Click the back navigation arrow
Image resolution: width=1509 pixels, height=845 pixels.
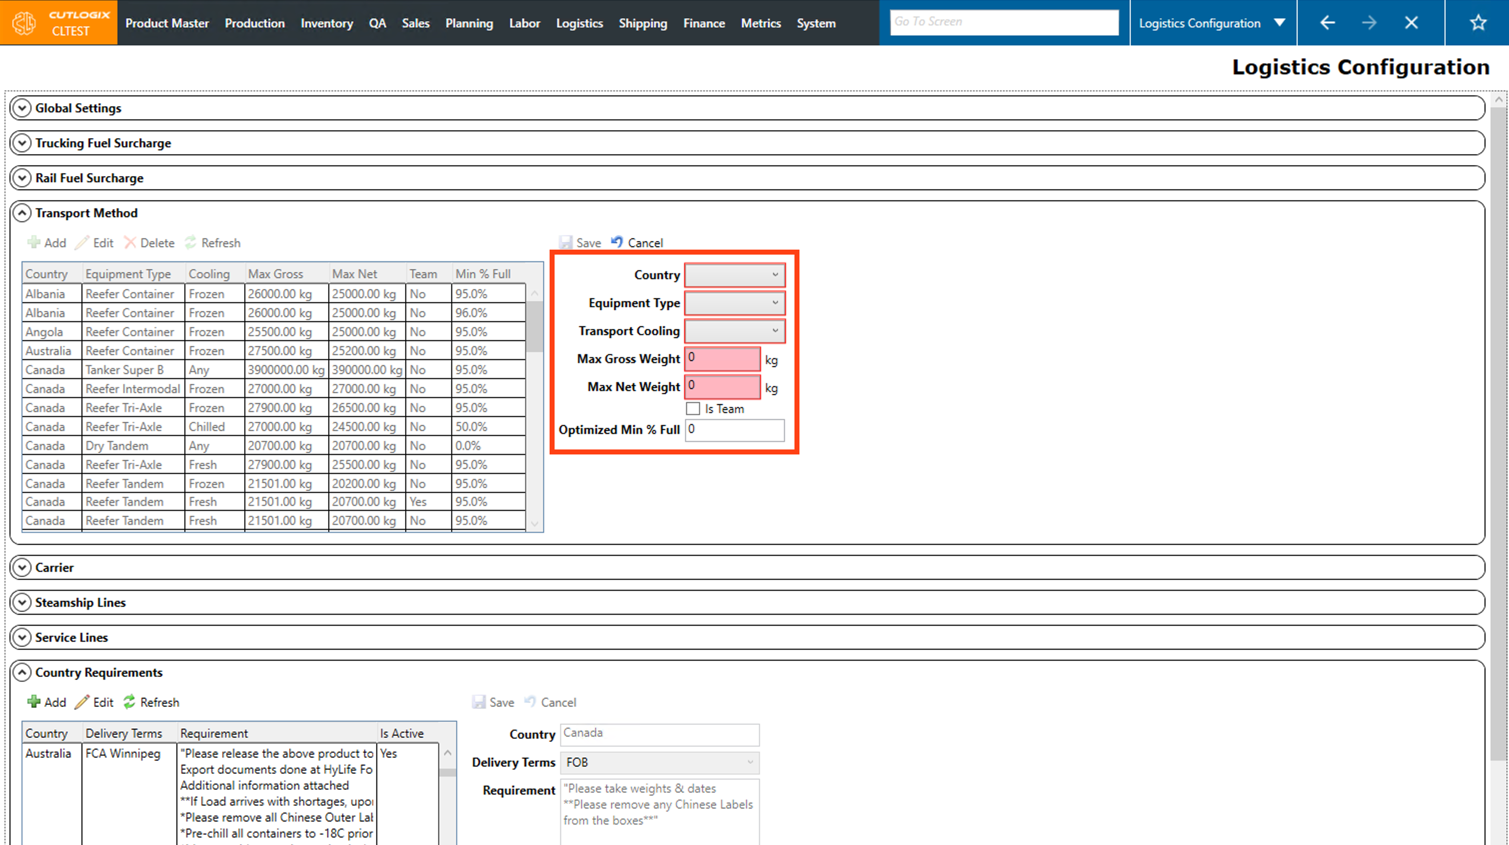point(1327,22)
